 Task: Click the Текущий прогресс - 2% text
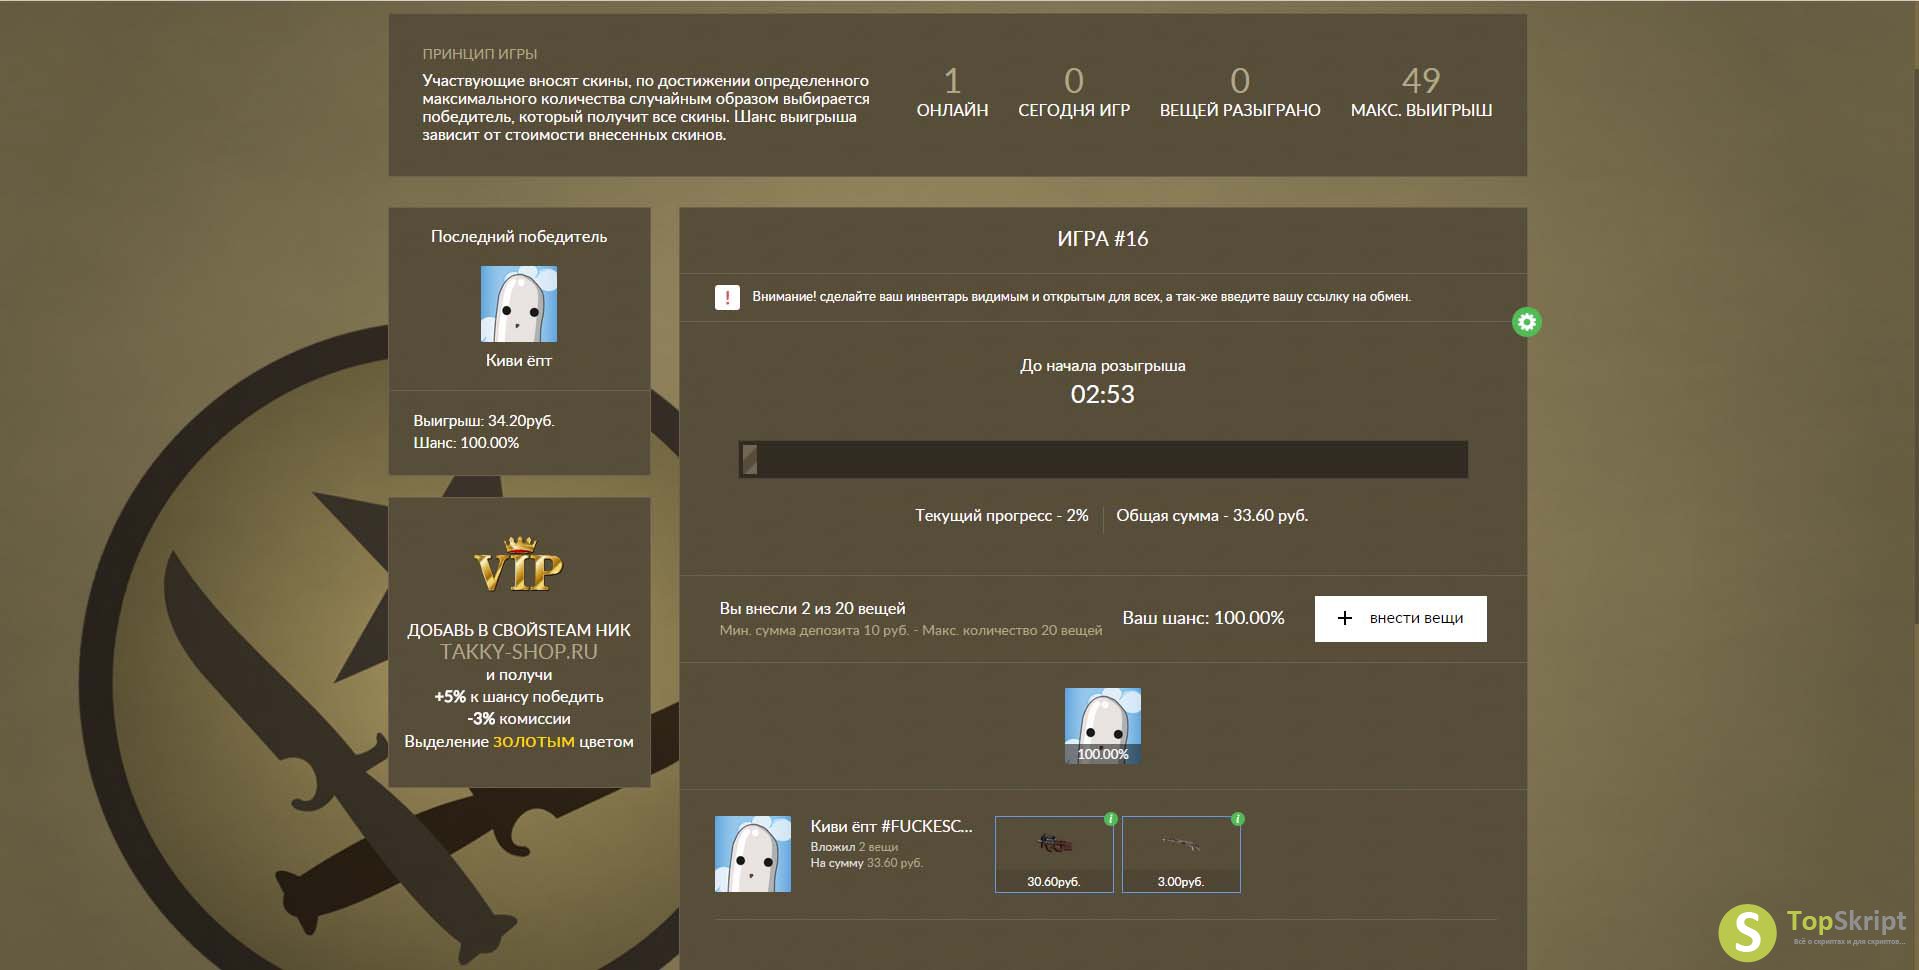click(1001, 516)
